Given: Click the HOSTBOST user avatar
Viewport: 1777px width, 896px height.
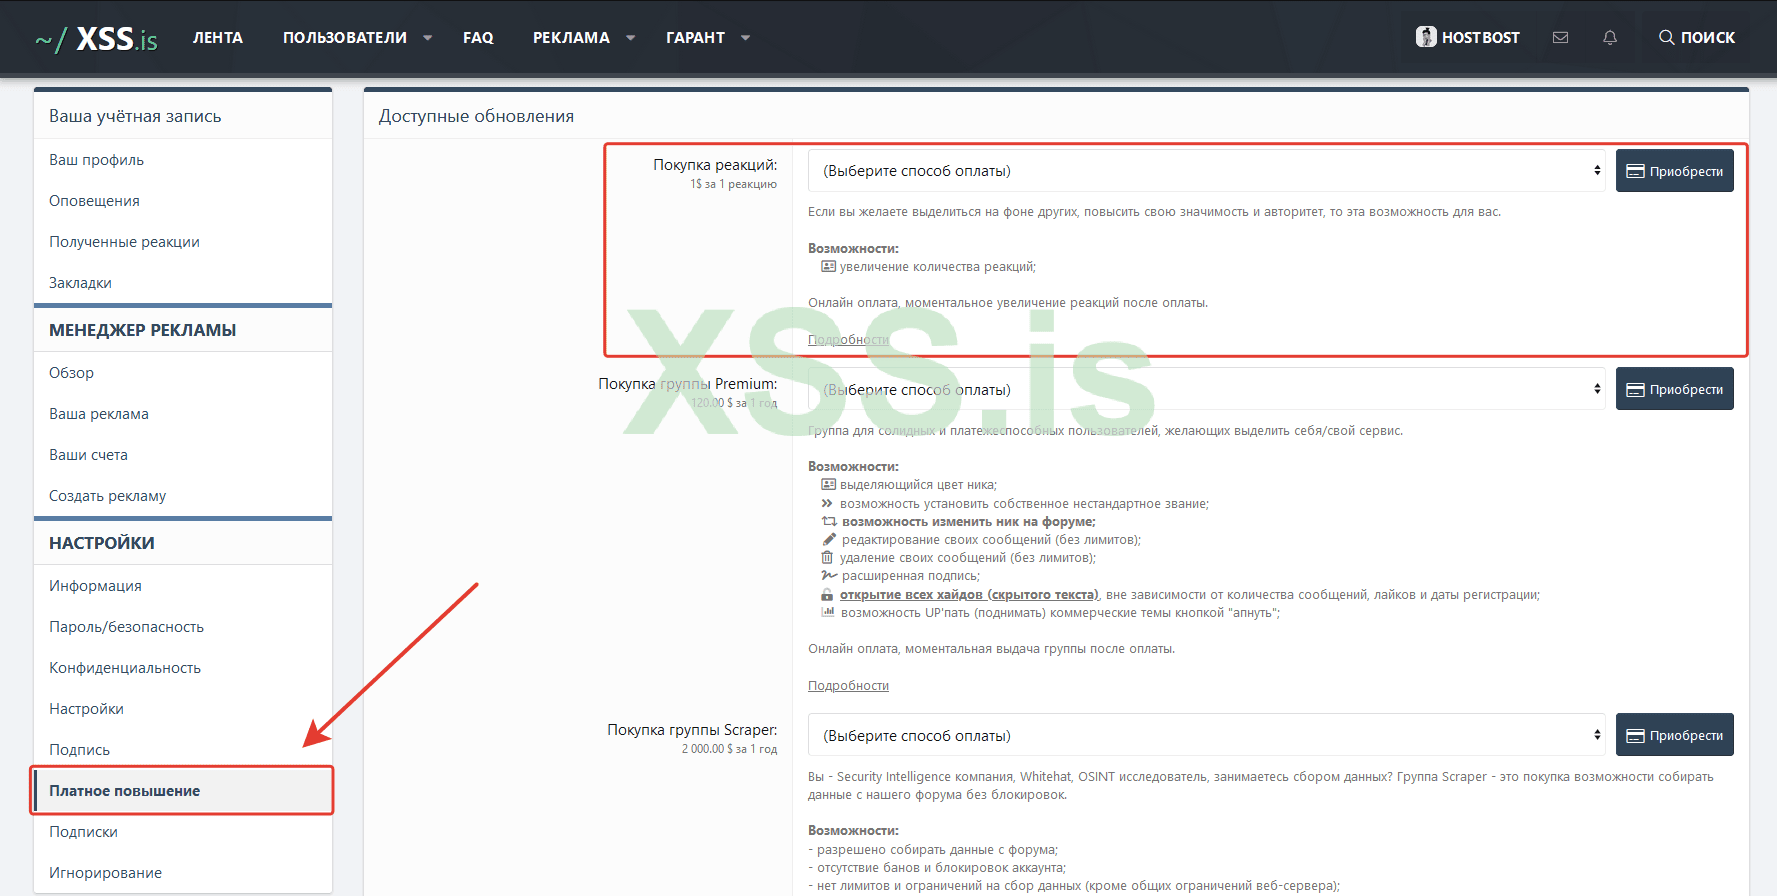Looking at the screenshot, I should [1426, 37].
